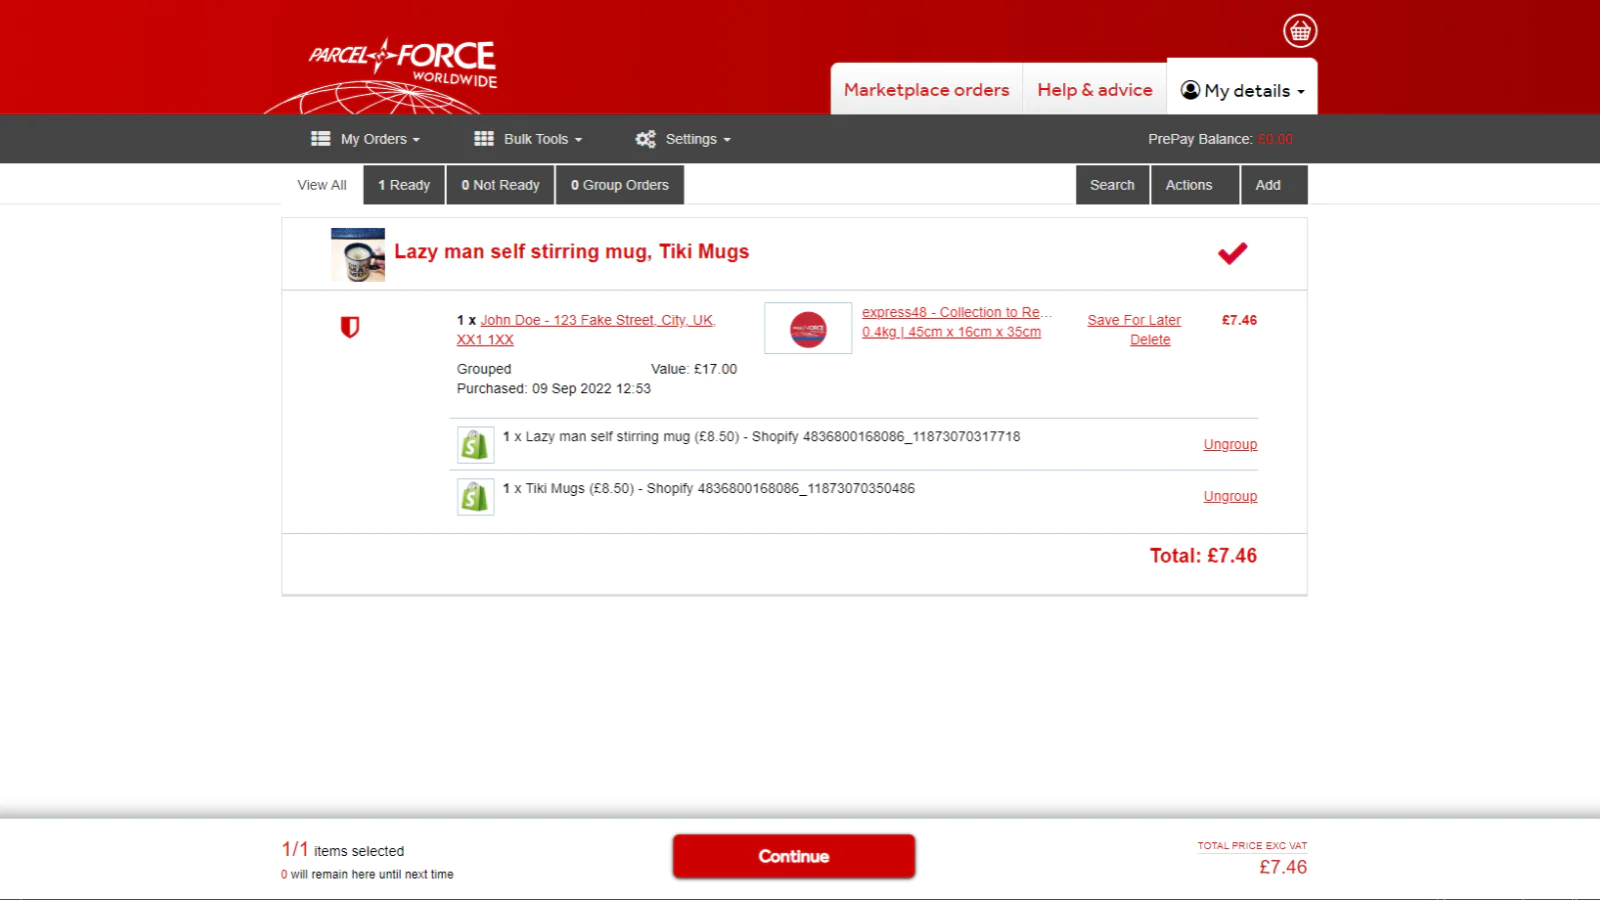The height and width of the screenshot is (900, 1600).
Task: Click the red shield icon beside order
Action: (350, 327)
